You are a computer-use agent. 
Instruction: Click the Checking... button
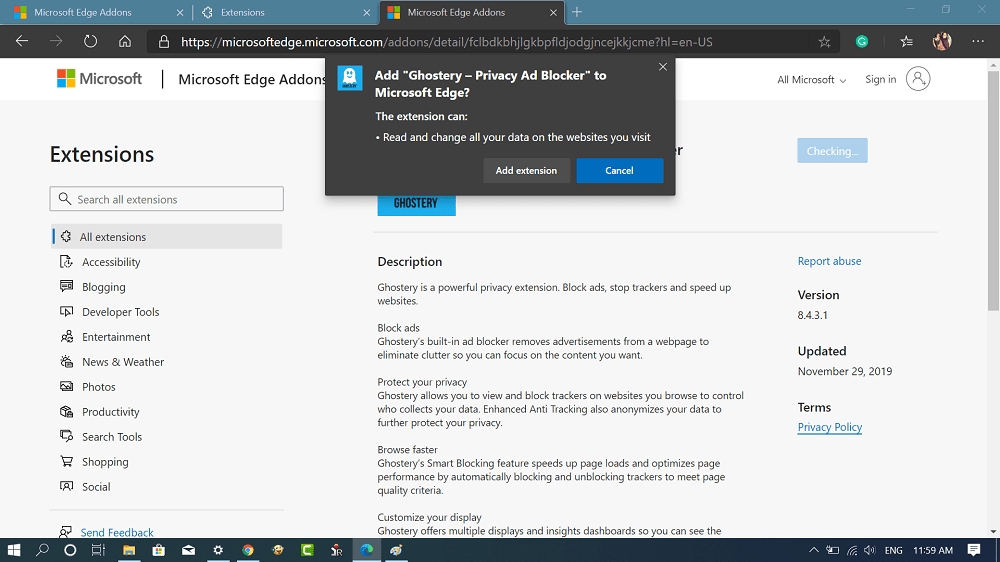(x=832, y=151)
